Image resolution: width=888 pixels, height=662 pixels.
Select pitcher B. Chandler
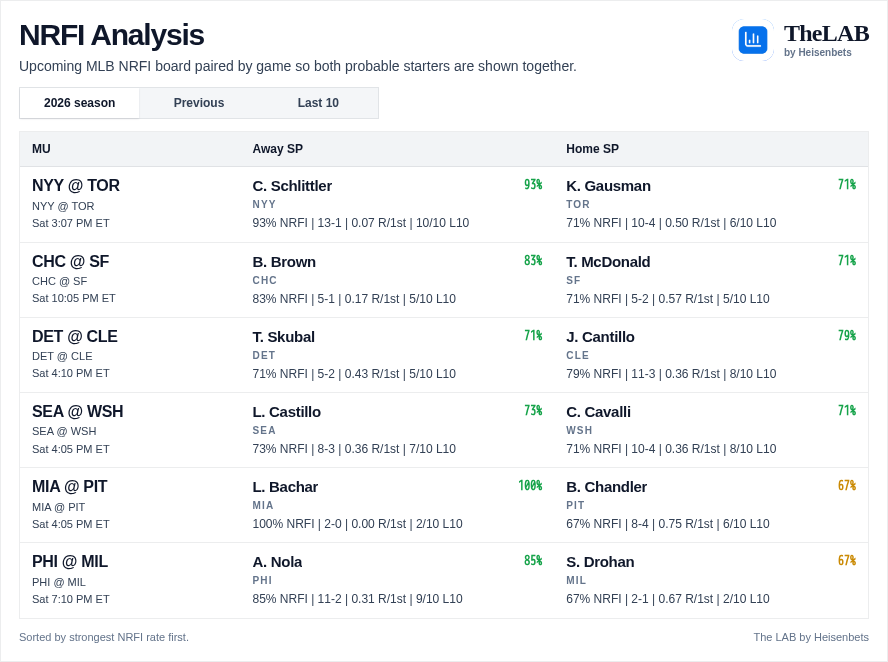[x=607, y=487]
